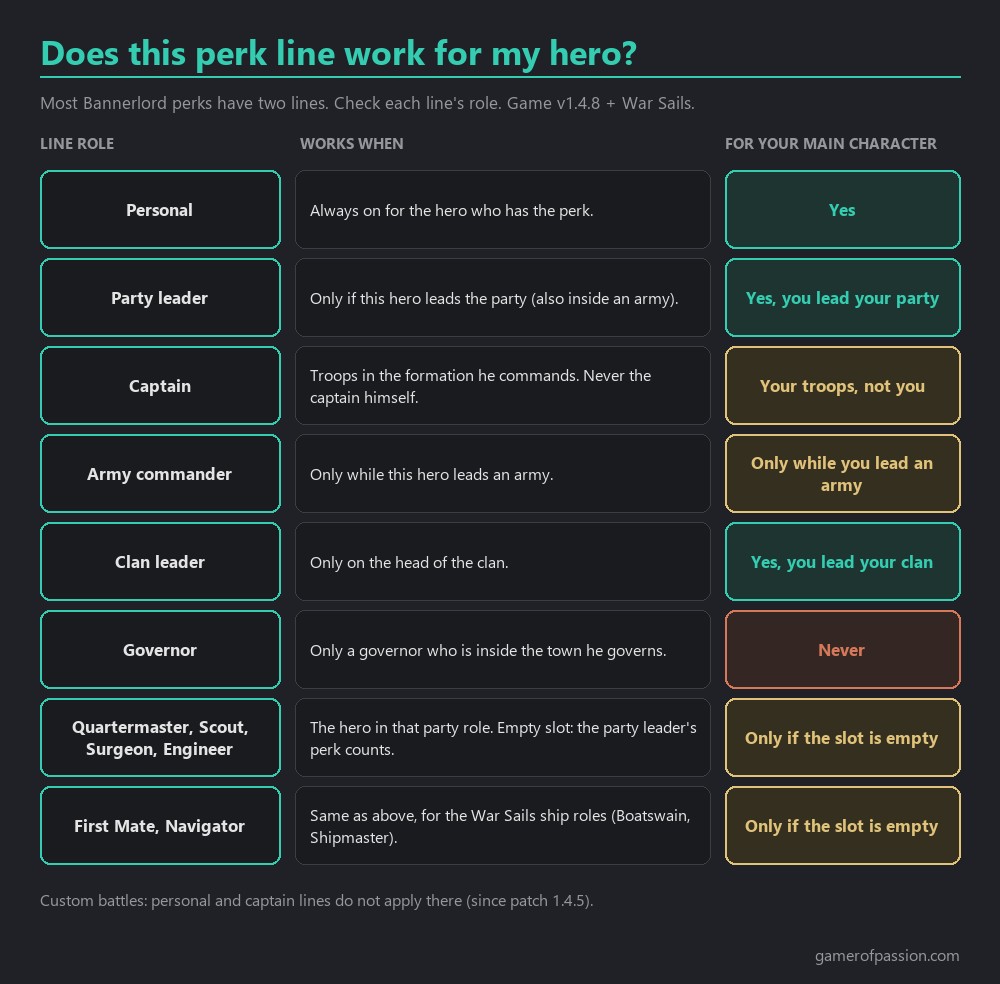Click the Clan leader role box

point(160,562)
